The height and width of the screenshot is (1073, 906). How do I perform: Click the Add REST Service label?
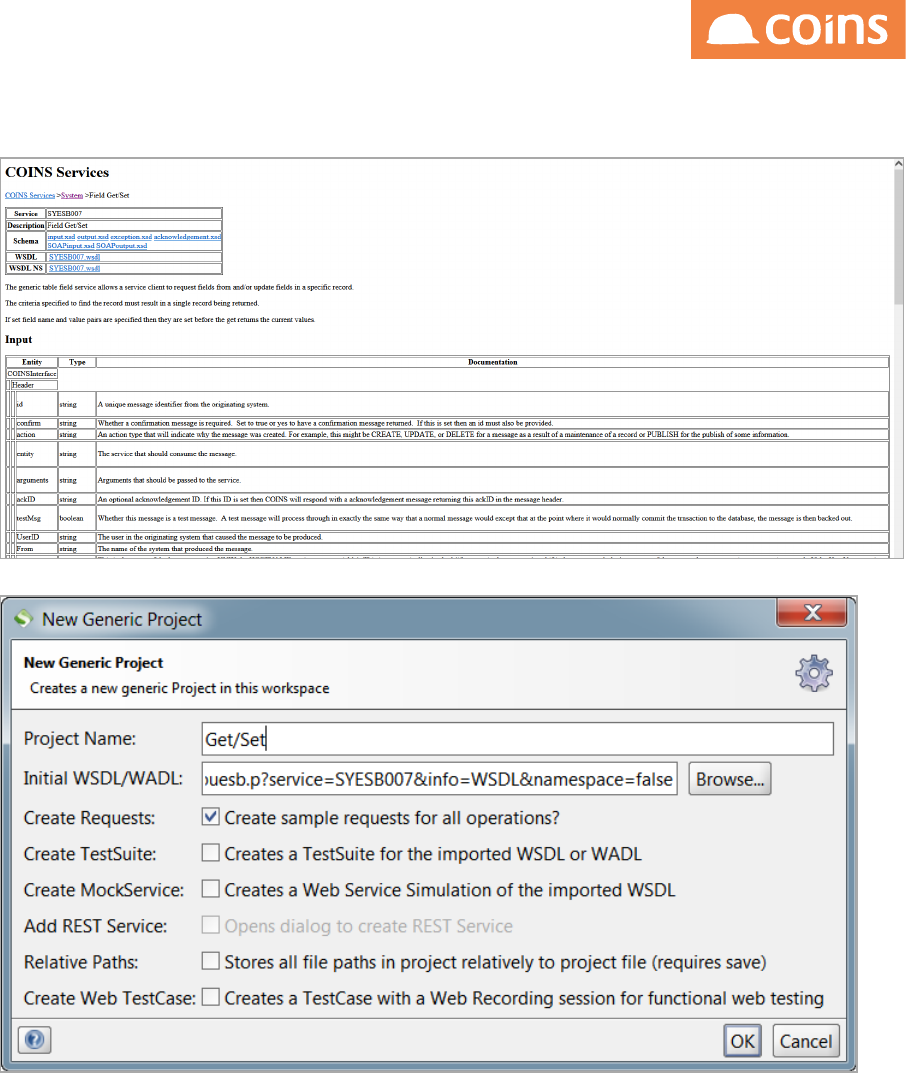[95, 926]
